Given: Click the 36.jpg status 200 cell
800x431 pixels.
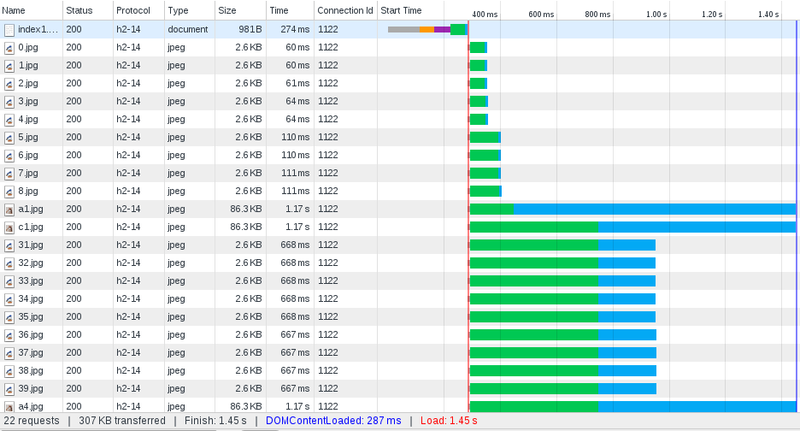Looking at the screenshot, I should click(73, 335).
